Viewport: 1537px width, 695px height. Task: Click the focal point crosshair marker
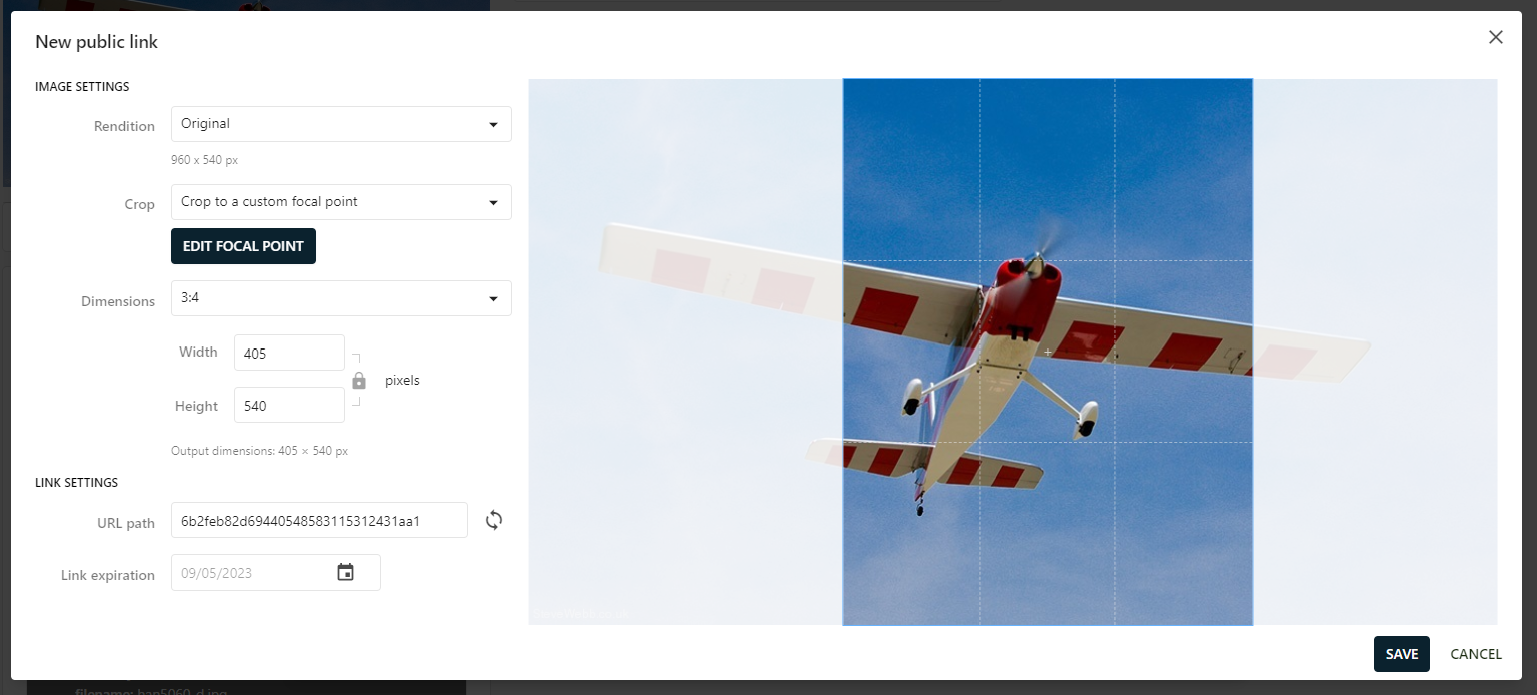pos(1048,352)
